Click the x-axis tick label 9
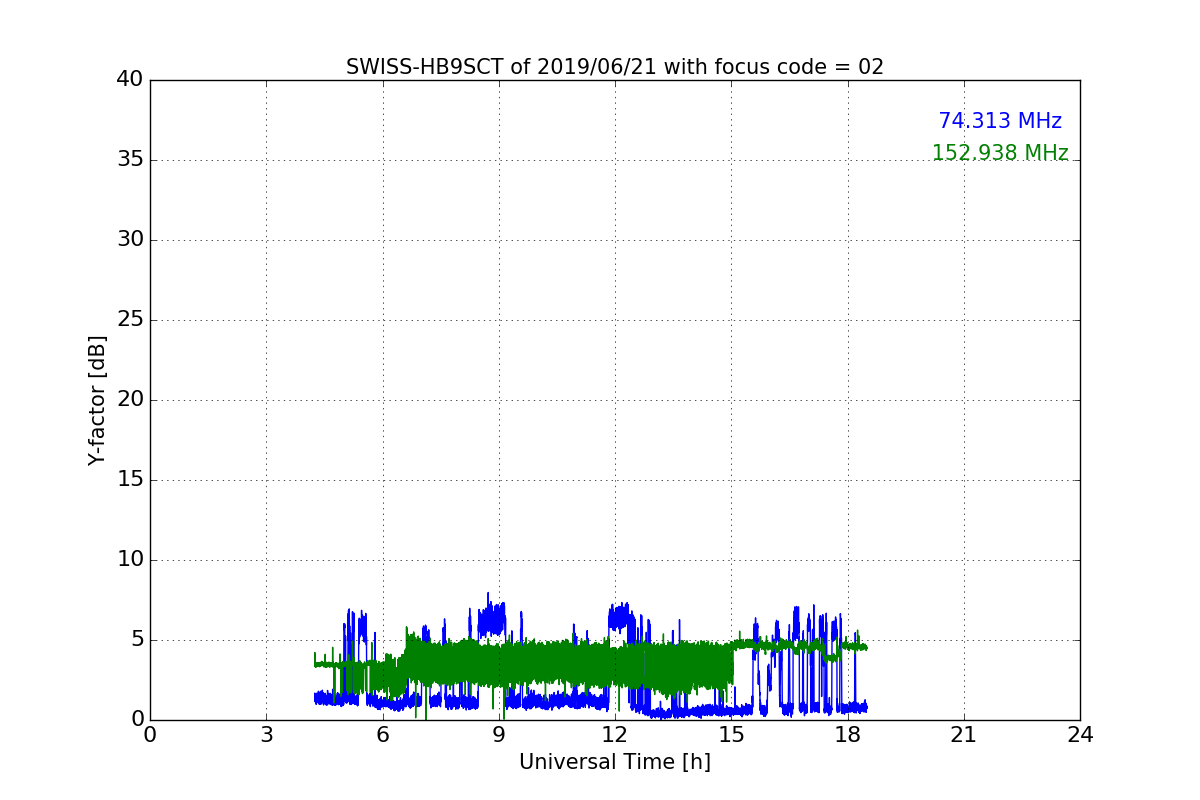1200x800 pixels. pos(499,735)
